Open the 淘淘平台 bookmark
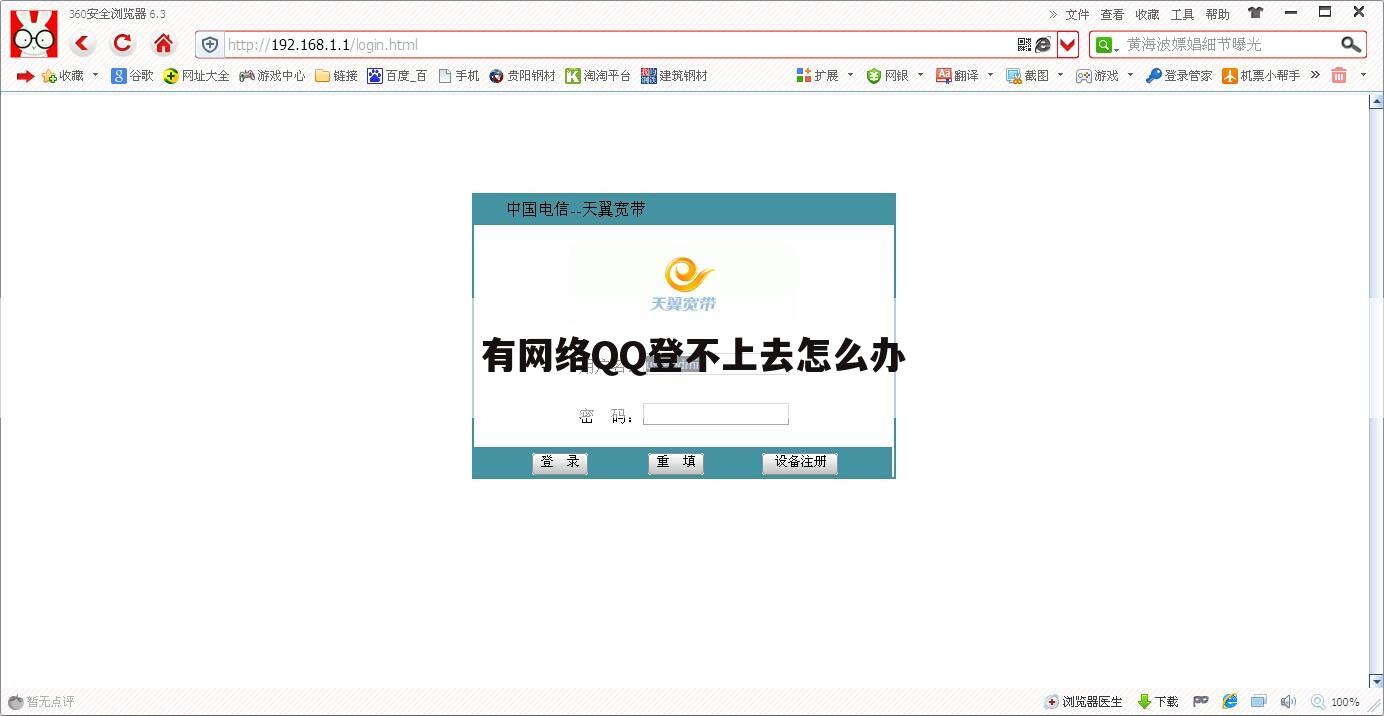 (598, 76)
